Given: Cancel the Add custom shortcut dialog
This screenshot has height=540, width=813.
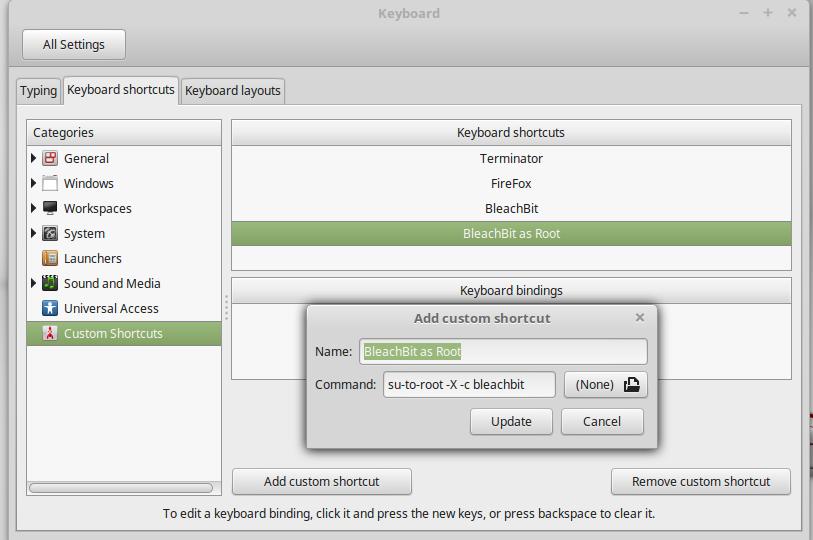Looking at the screenshot, I should (x=602, y=421).
